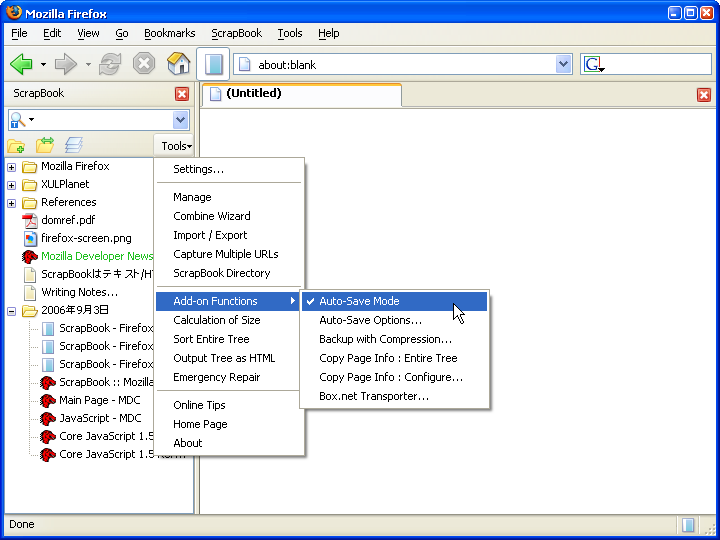The height and width of the screenshot is (540, 720).
Task: Collapse the 2006年9月3日 folder
Action: point(12,312)
